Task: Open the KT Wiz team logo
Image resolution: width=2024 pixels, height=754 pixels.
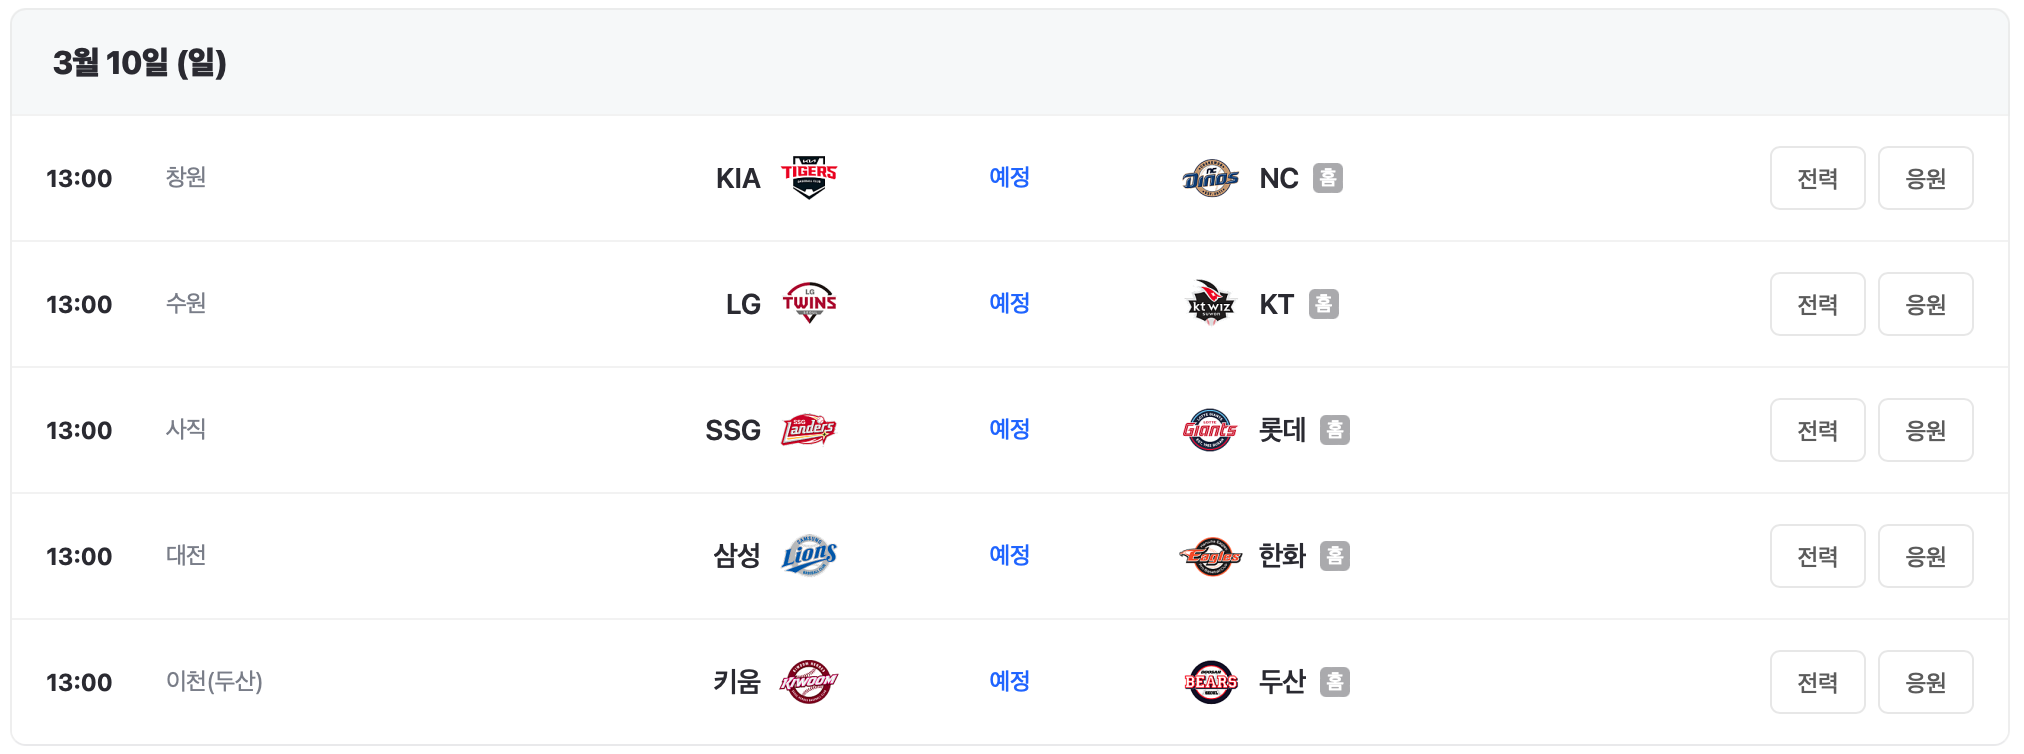Action: (1210, 304)
